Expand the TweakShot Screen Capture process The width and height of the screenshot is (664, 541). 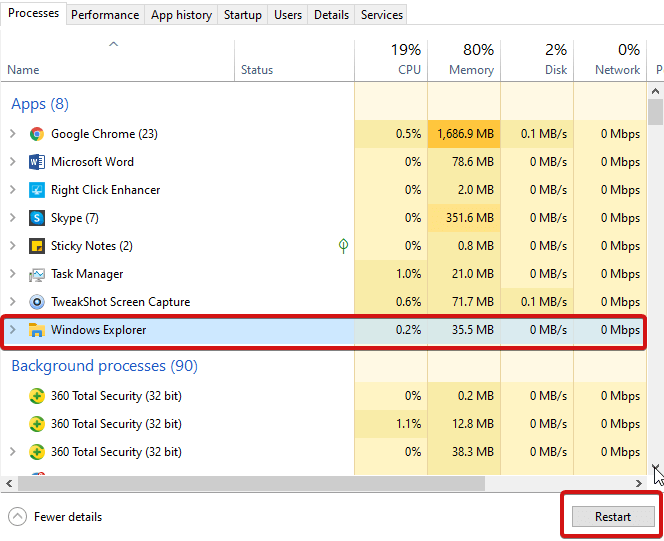click(13, 302)
